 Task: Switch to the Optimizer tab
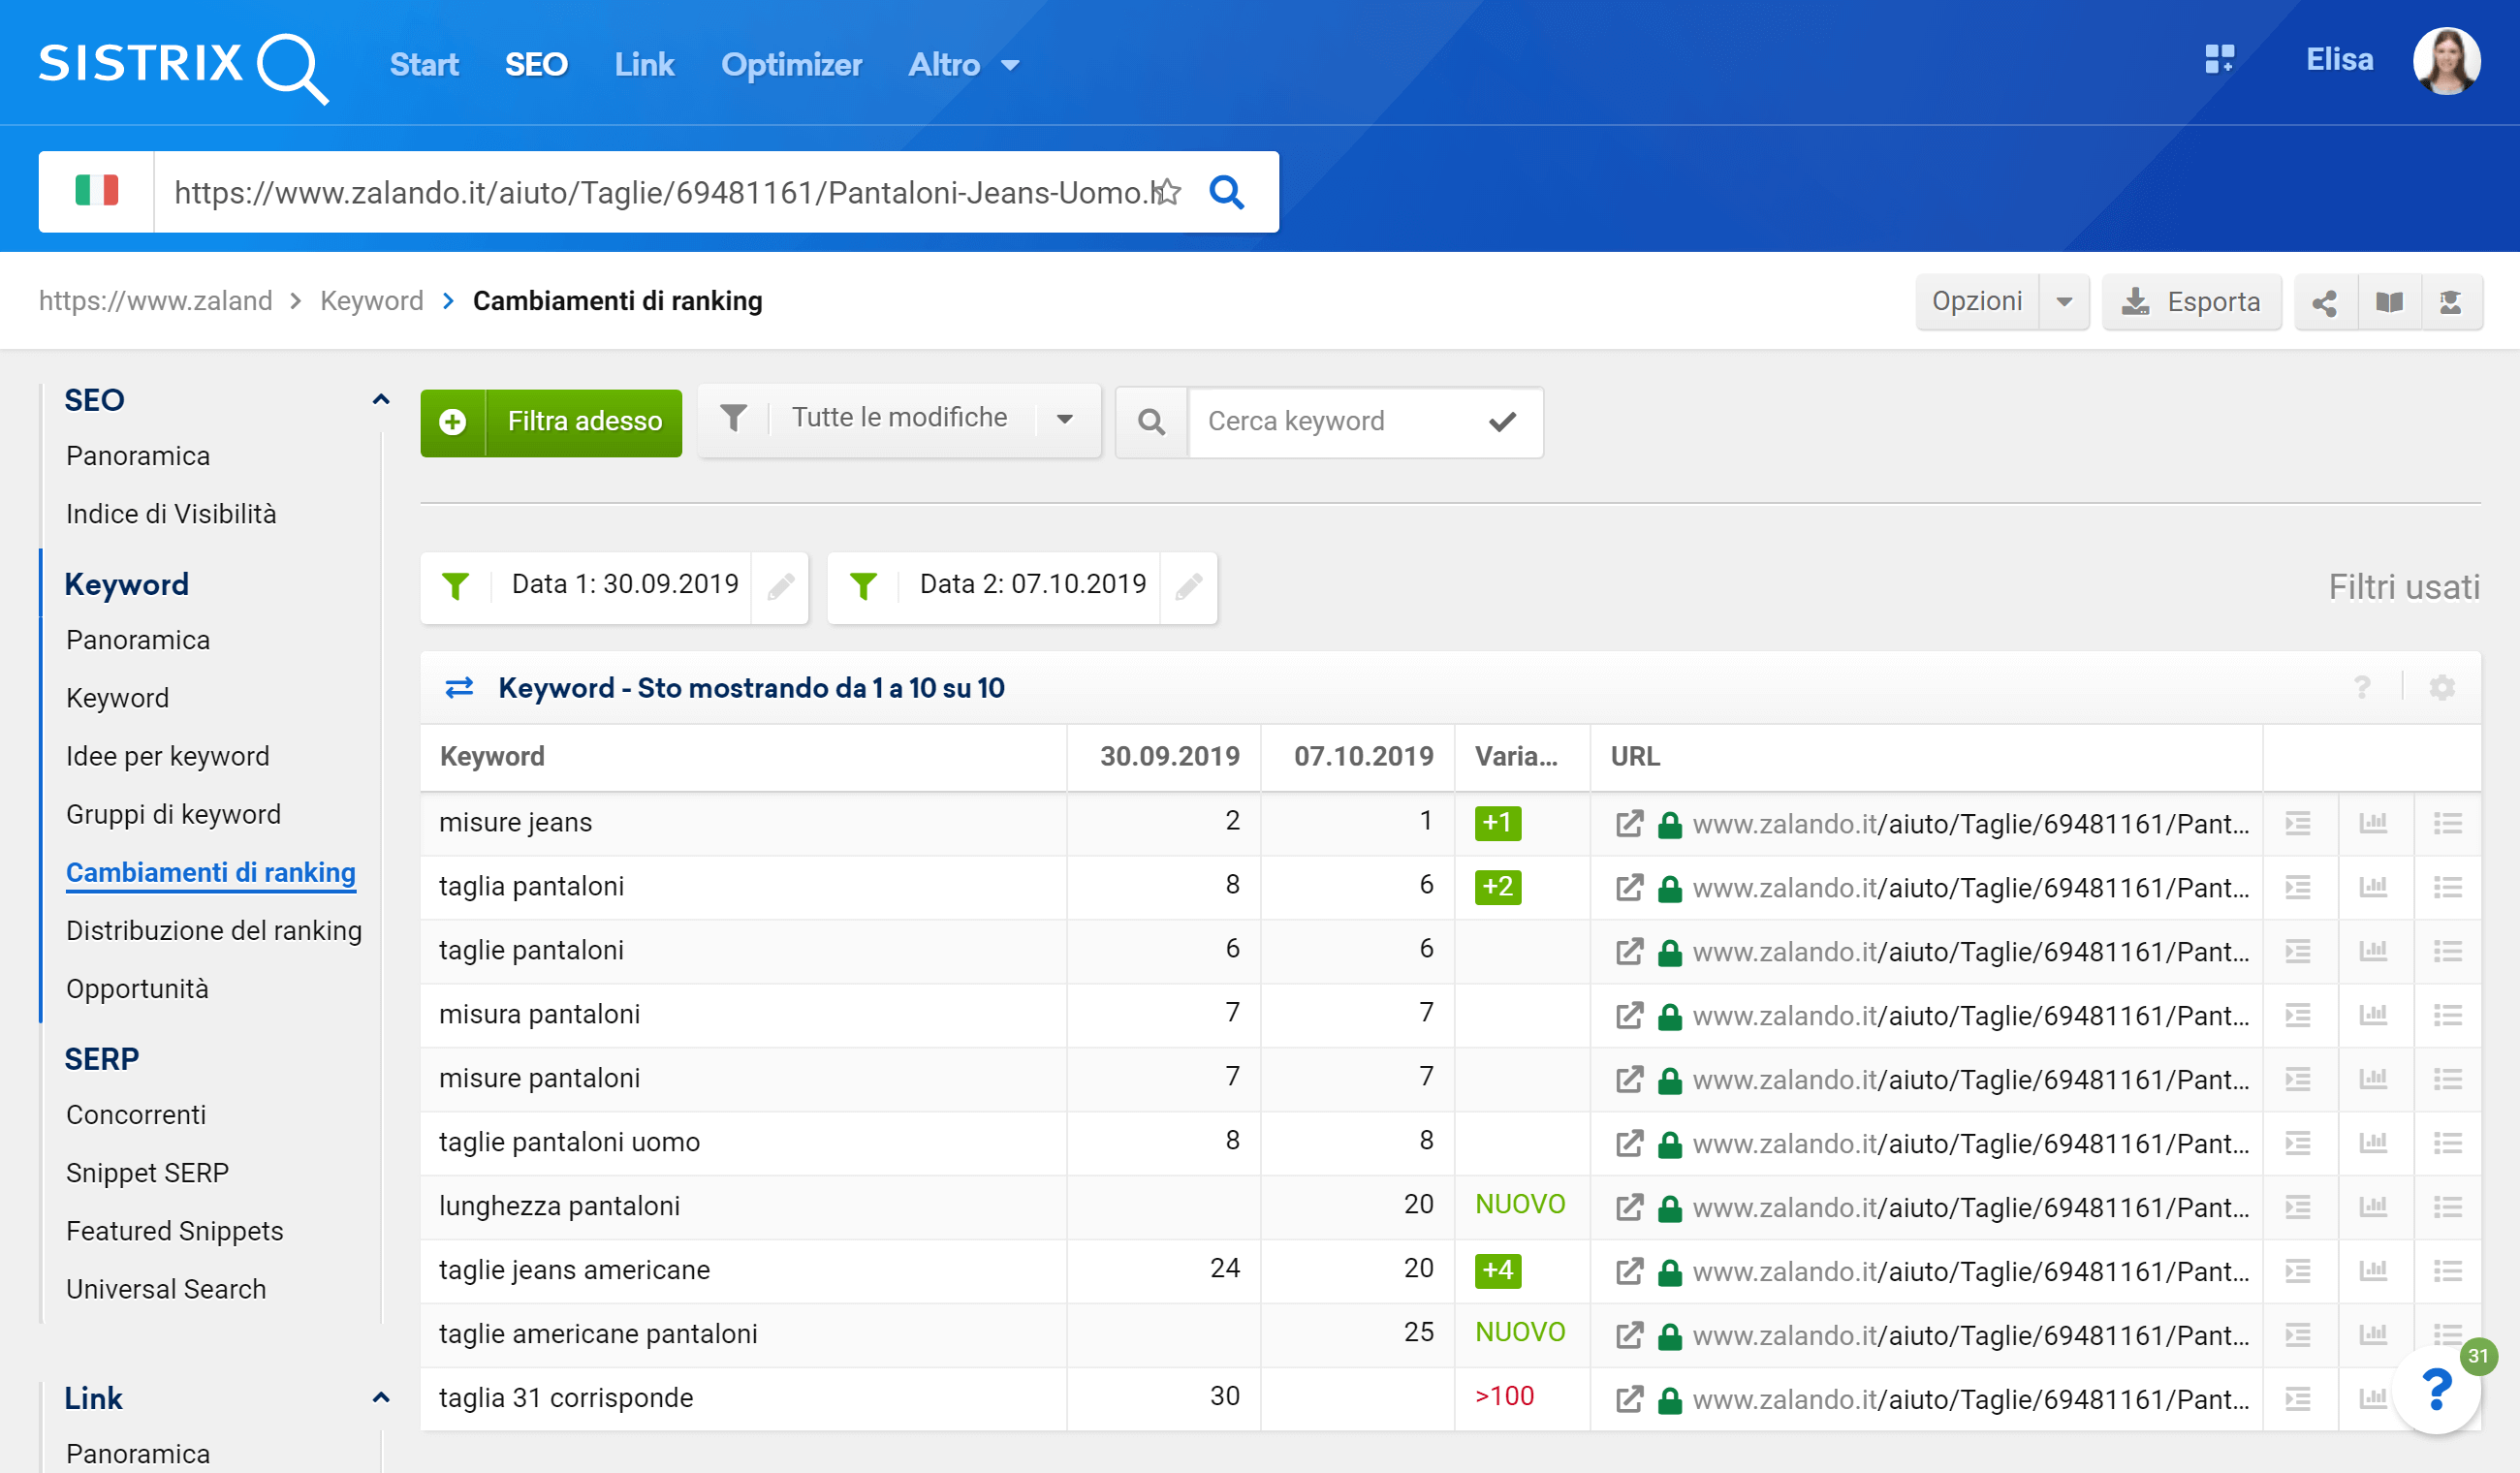(791, 65)
